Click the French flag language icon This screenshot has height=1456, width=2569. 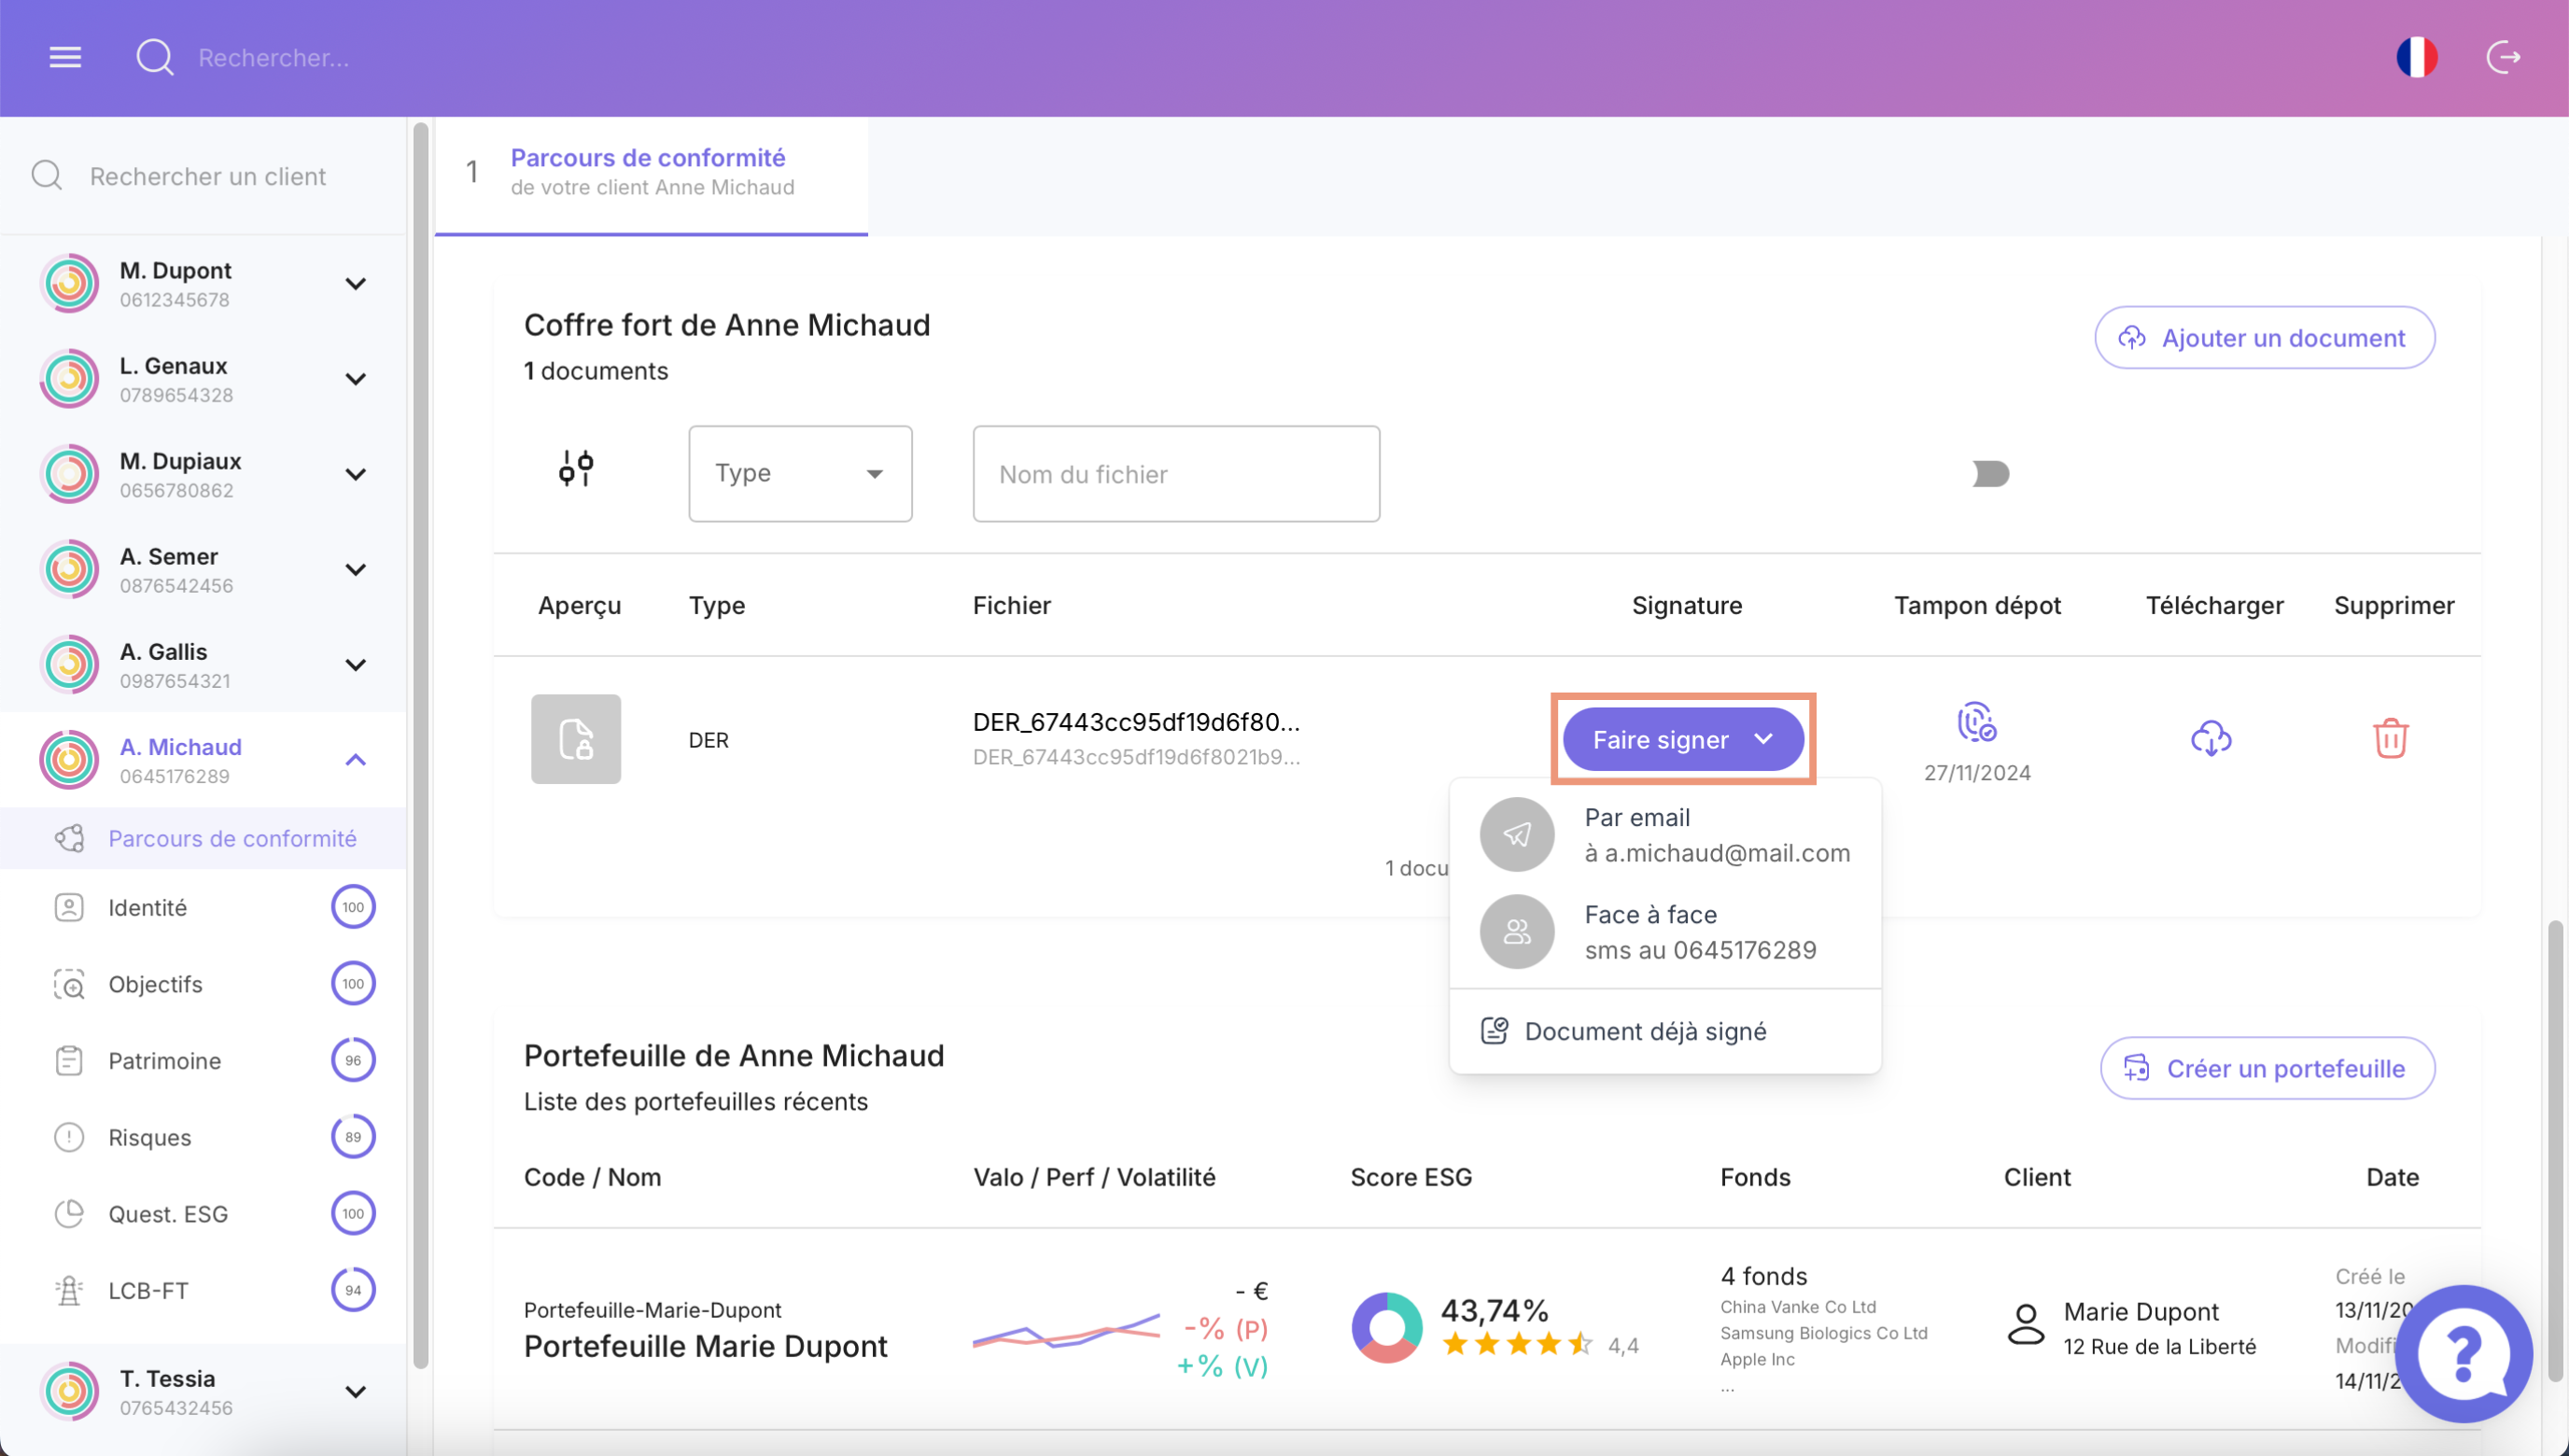pos(2416,57)
